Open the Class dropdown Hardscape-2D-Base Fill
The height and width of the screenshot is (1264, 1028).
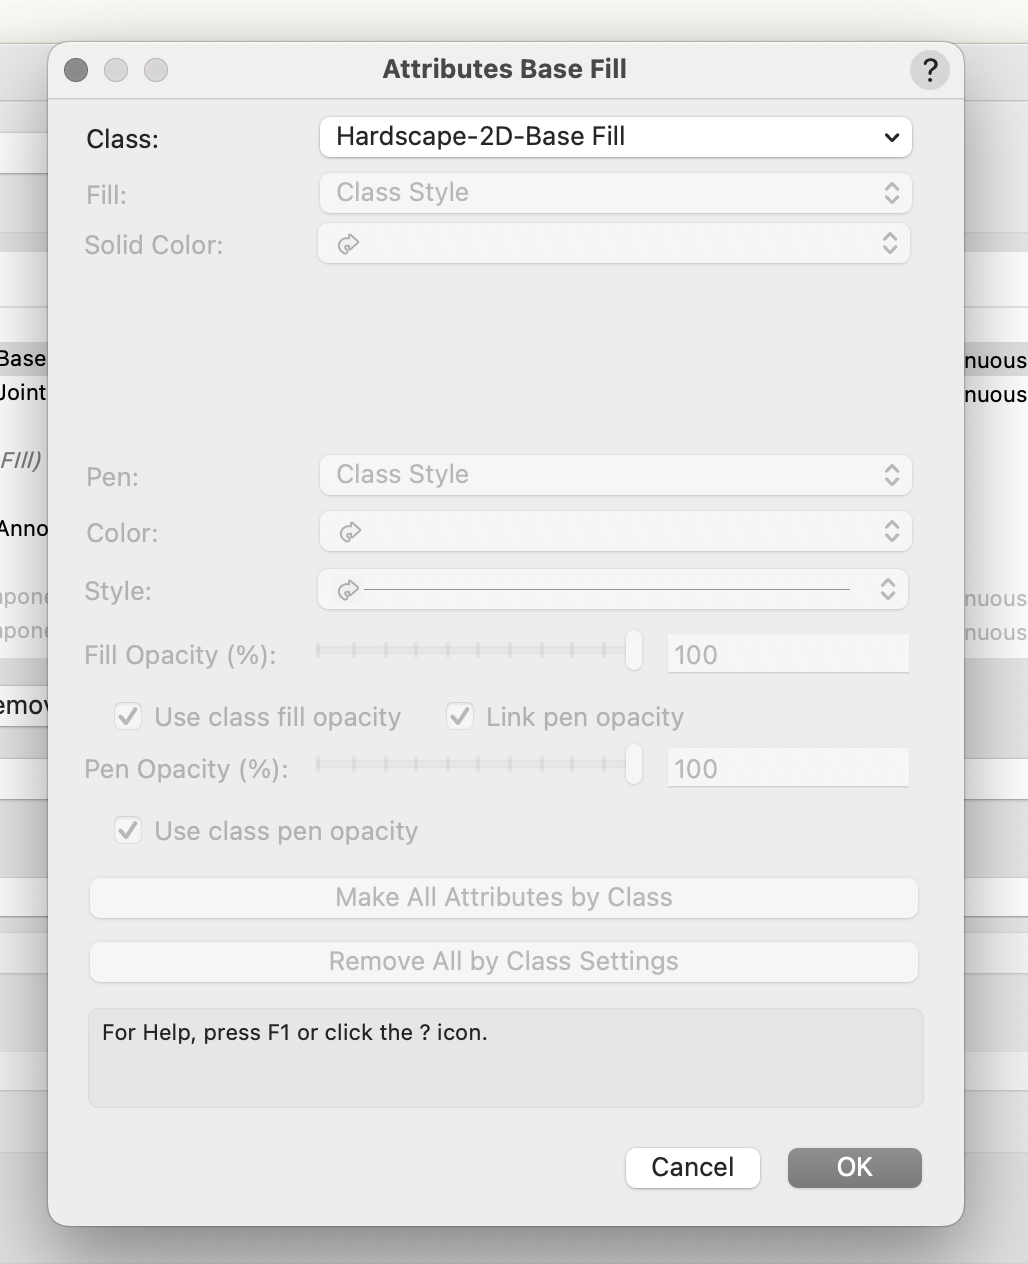[615, 137]
